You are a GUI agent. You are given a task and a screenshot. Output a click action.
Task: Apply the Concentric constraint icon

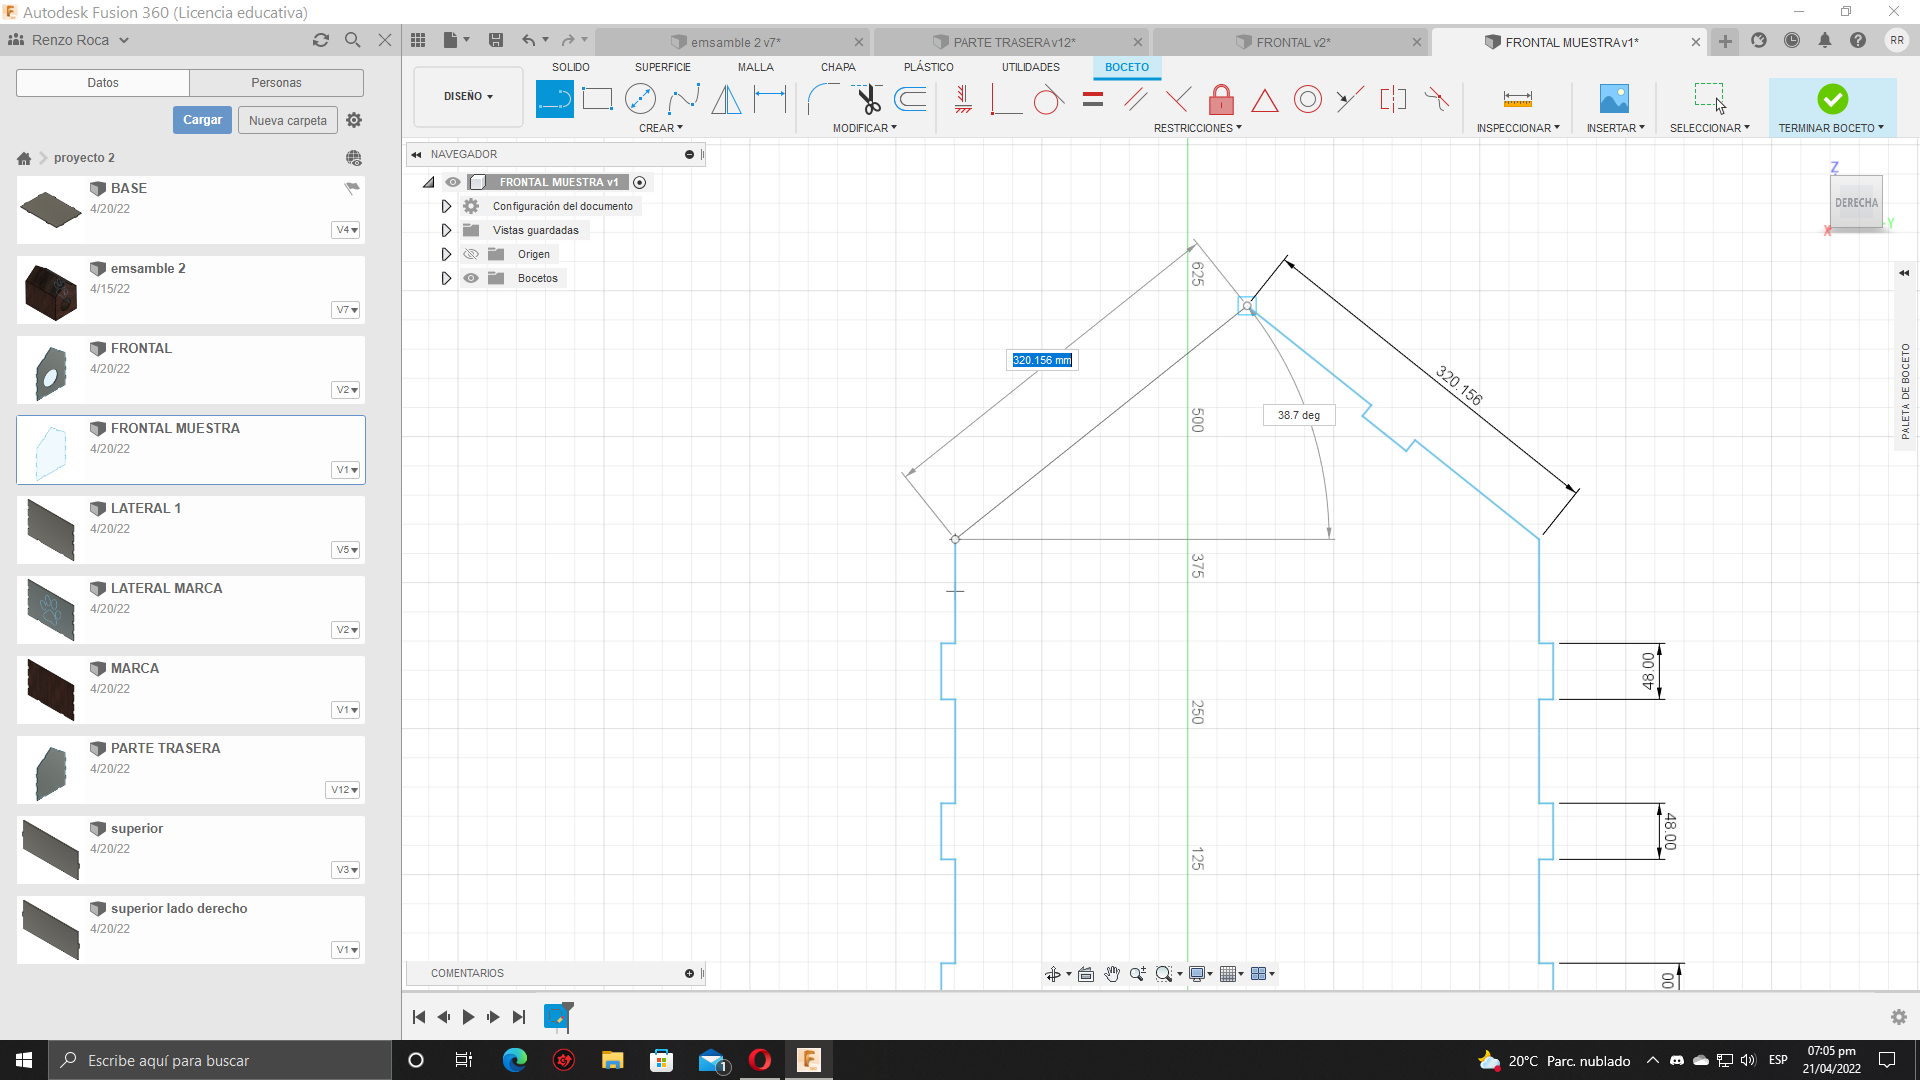pyautogui.click(x=1307, y=99)
